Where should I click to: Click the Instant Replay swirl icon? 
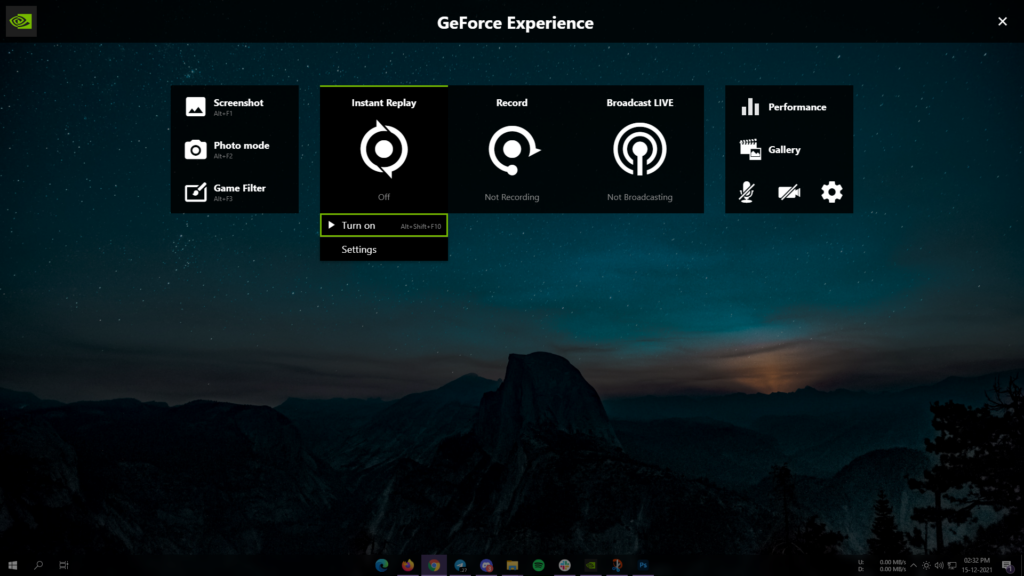click(383, 148)
